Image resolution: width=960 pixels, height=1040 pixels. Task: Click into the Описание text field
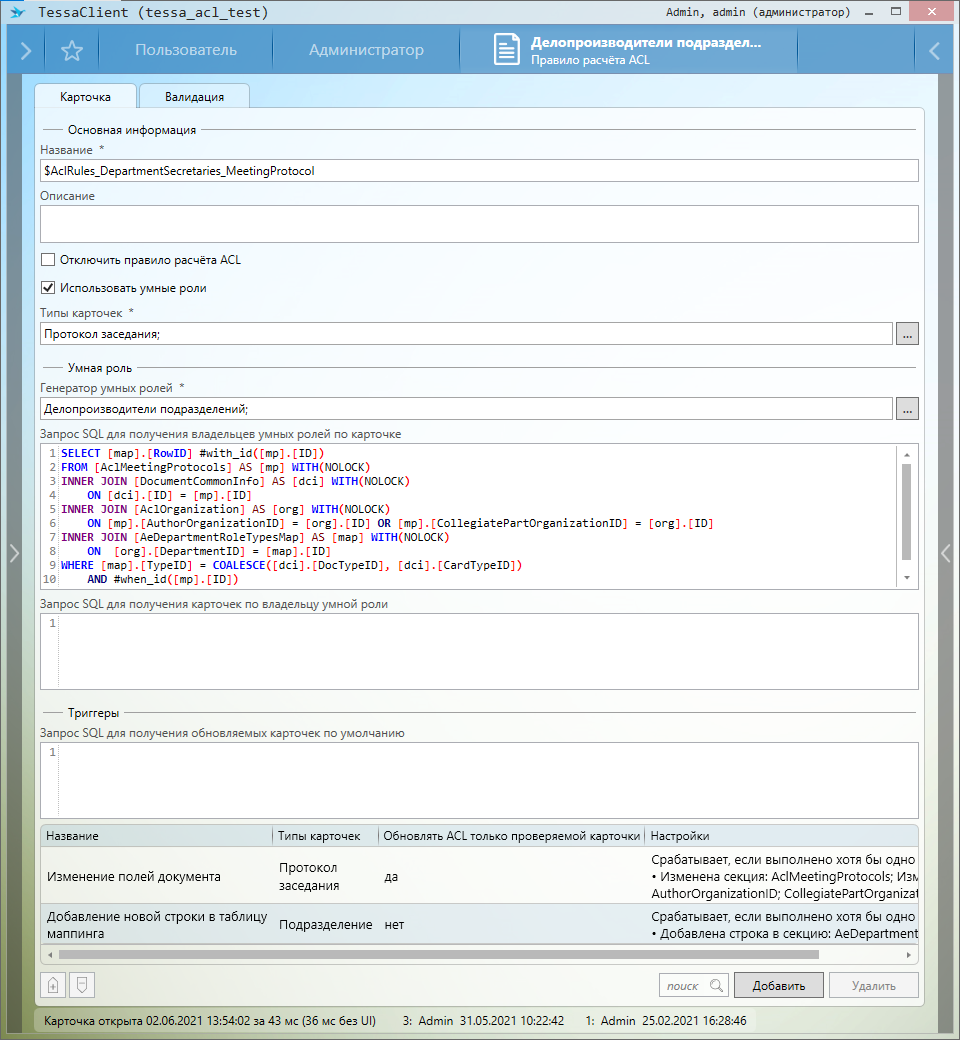tap(479, 224)
